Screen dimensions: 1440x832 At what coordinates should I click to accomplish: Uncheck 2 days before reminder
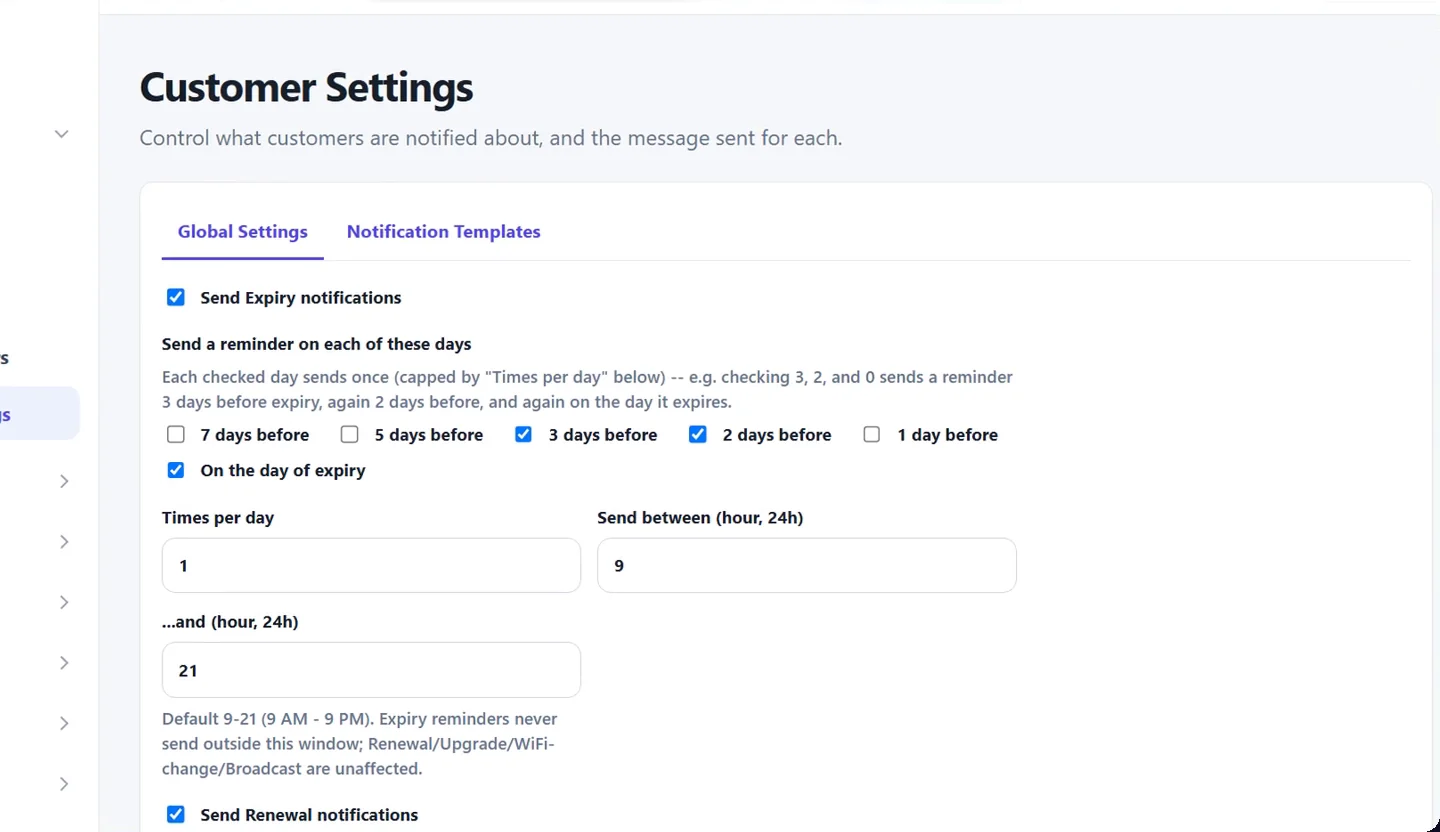click(698, 434)
